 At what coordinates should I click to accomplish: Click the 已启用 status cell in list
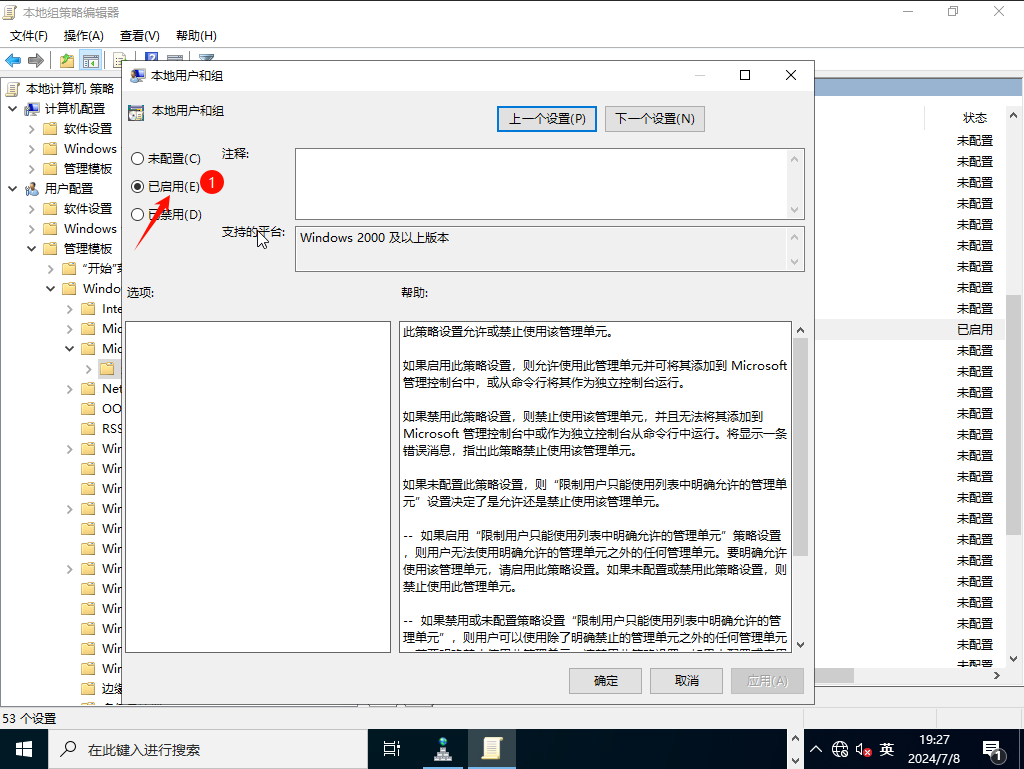click(974, 330)
